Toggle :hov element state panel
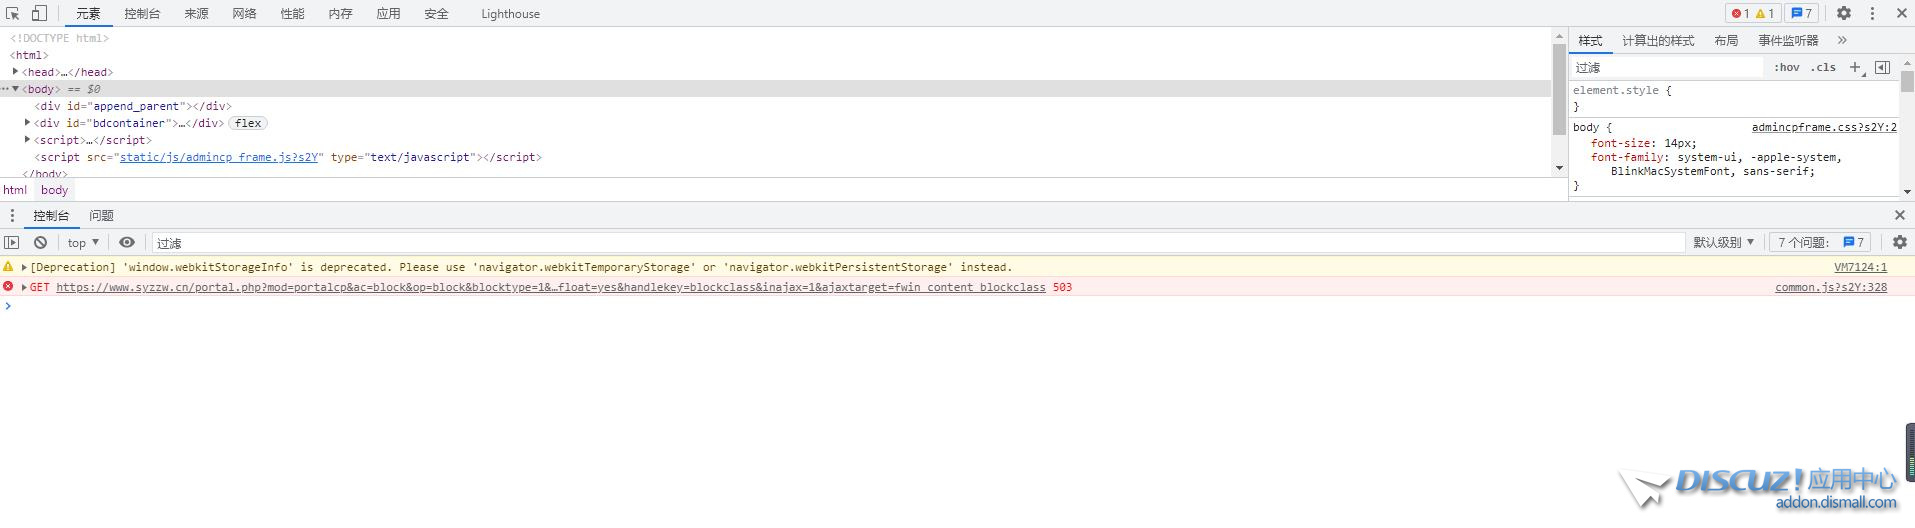 (1787, 67)
